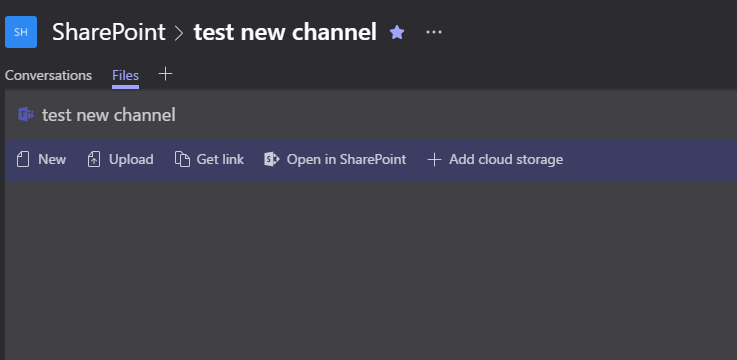
Task: Add cloud storage to the channel
Action: pos(495,160)
